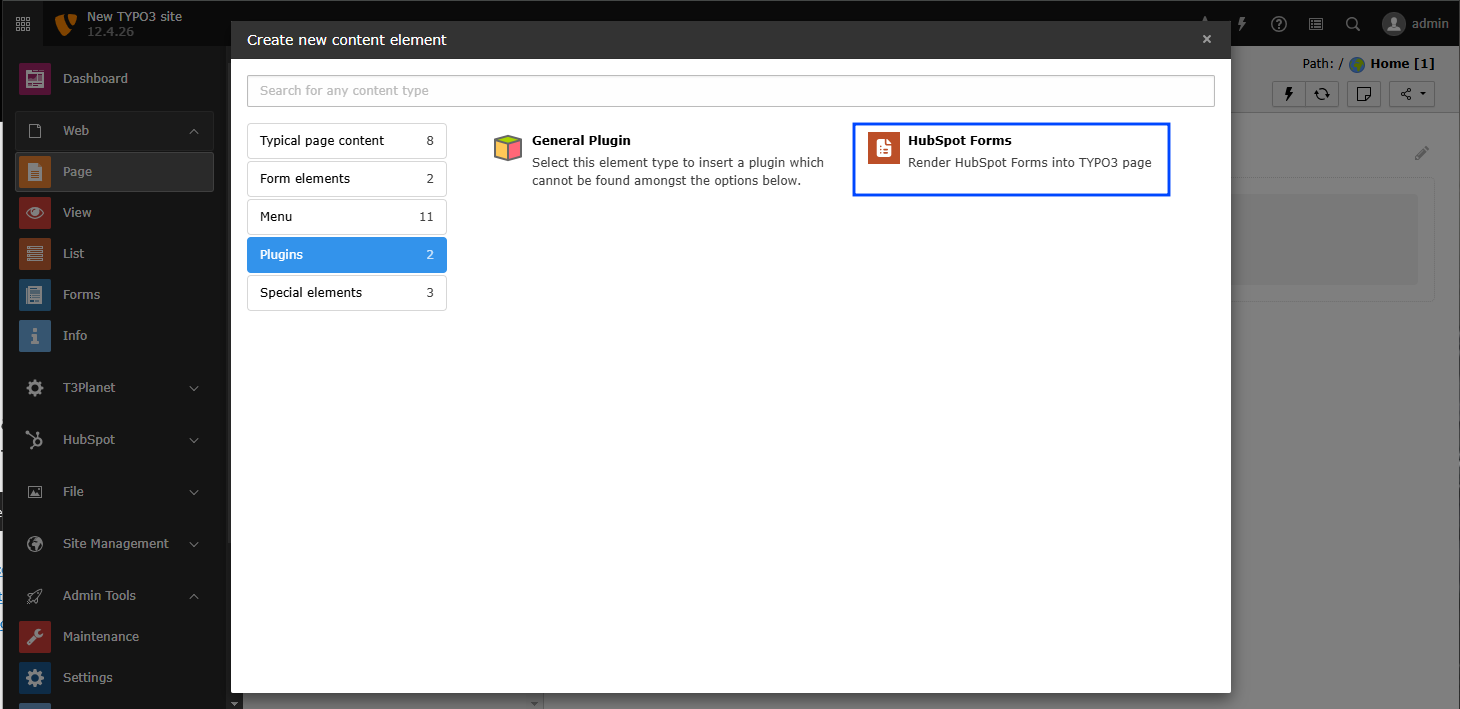Switch to Special elements tab
Viewport: 1460px width, 709px height.
[347, 293]
